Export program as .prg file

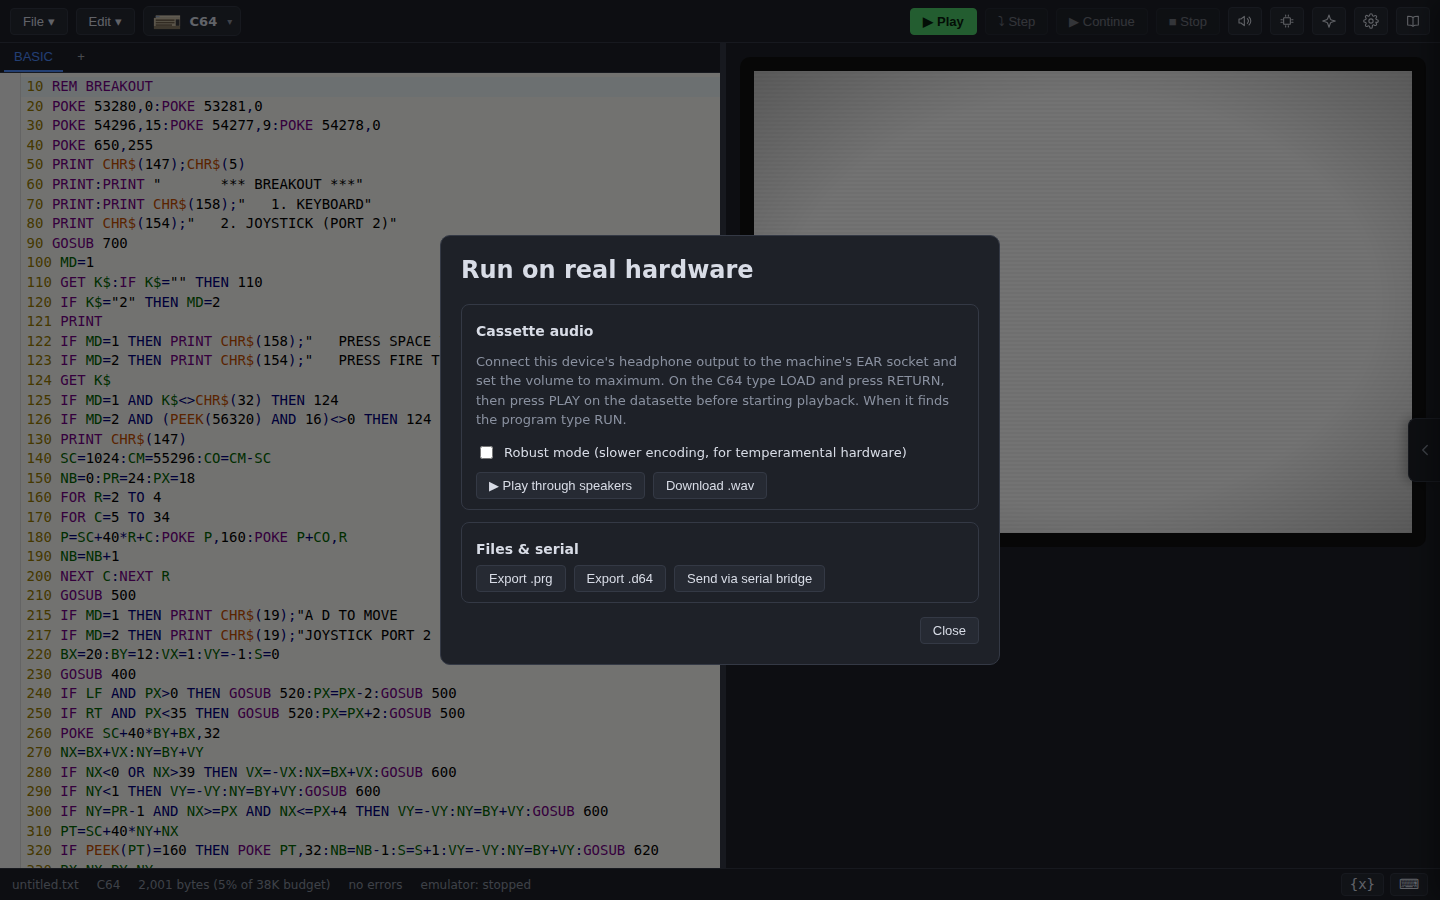point(521,579)
